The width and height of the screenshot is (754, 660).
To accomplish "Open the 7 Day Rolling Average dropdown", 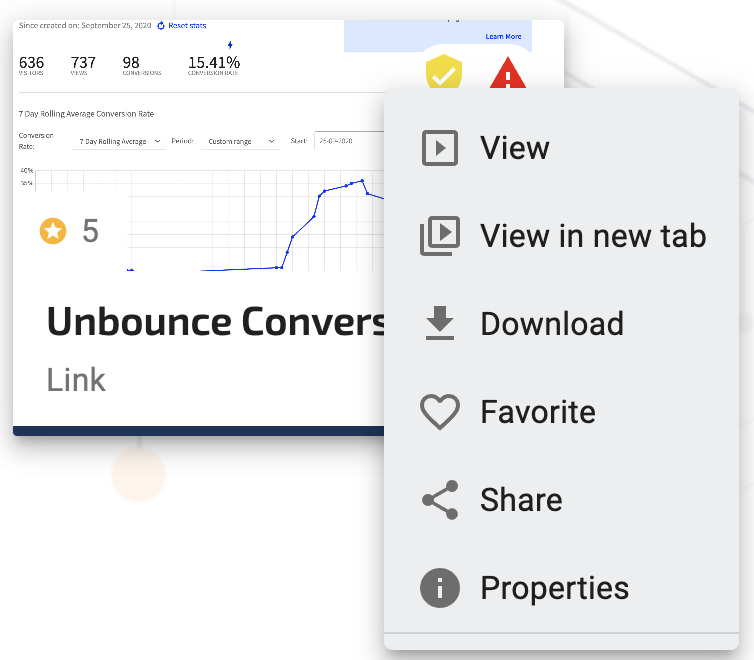I will (x=119, y=141).
